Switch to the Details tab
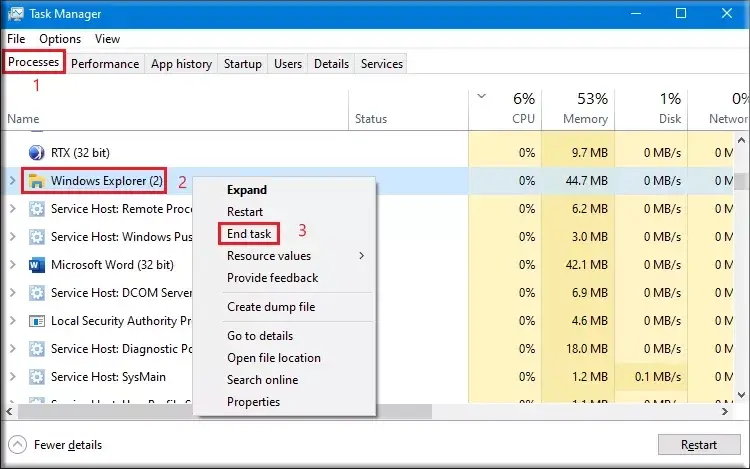The width and height of the screenshot is (750, 469). (x=331, y=64)
